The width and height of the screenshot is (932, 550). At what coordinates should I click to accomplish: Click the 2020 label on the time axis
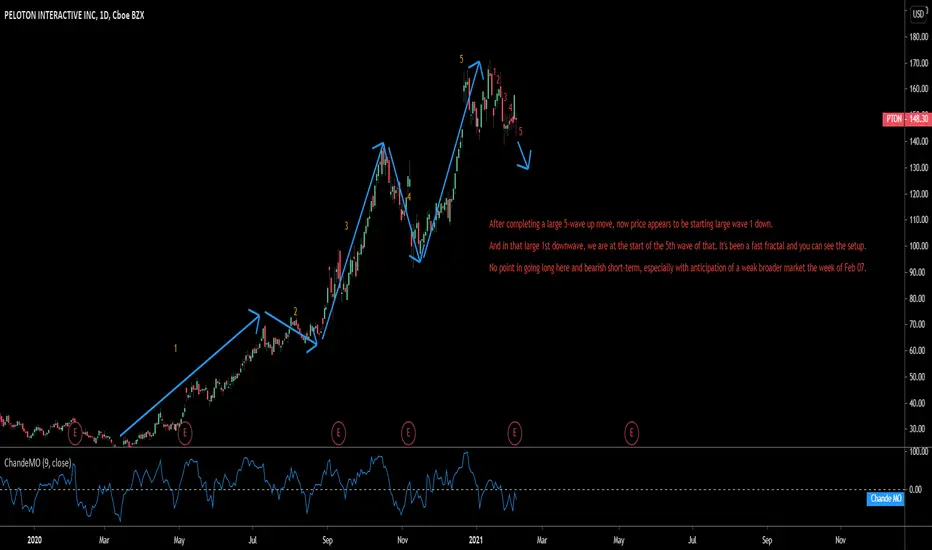point(34,540)
